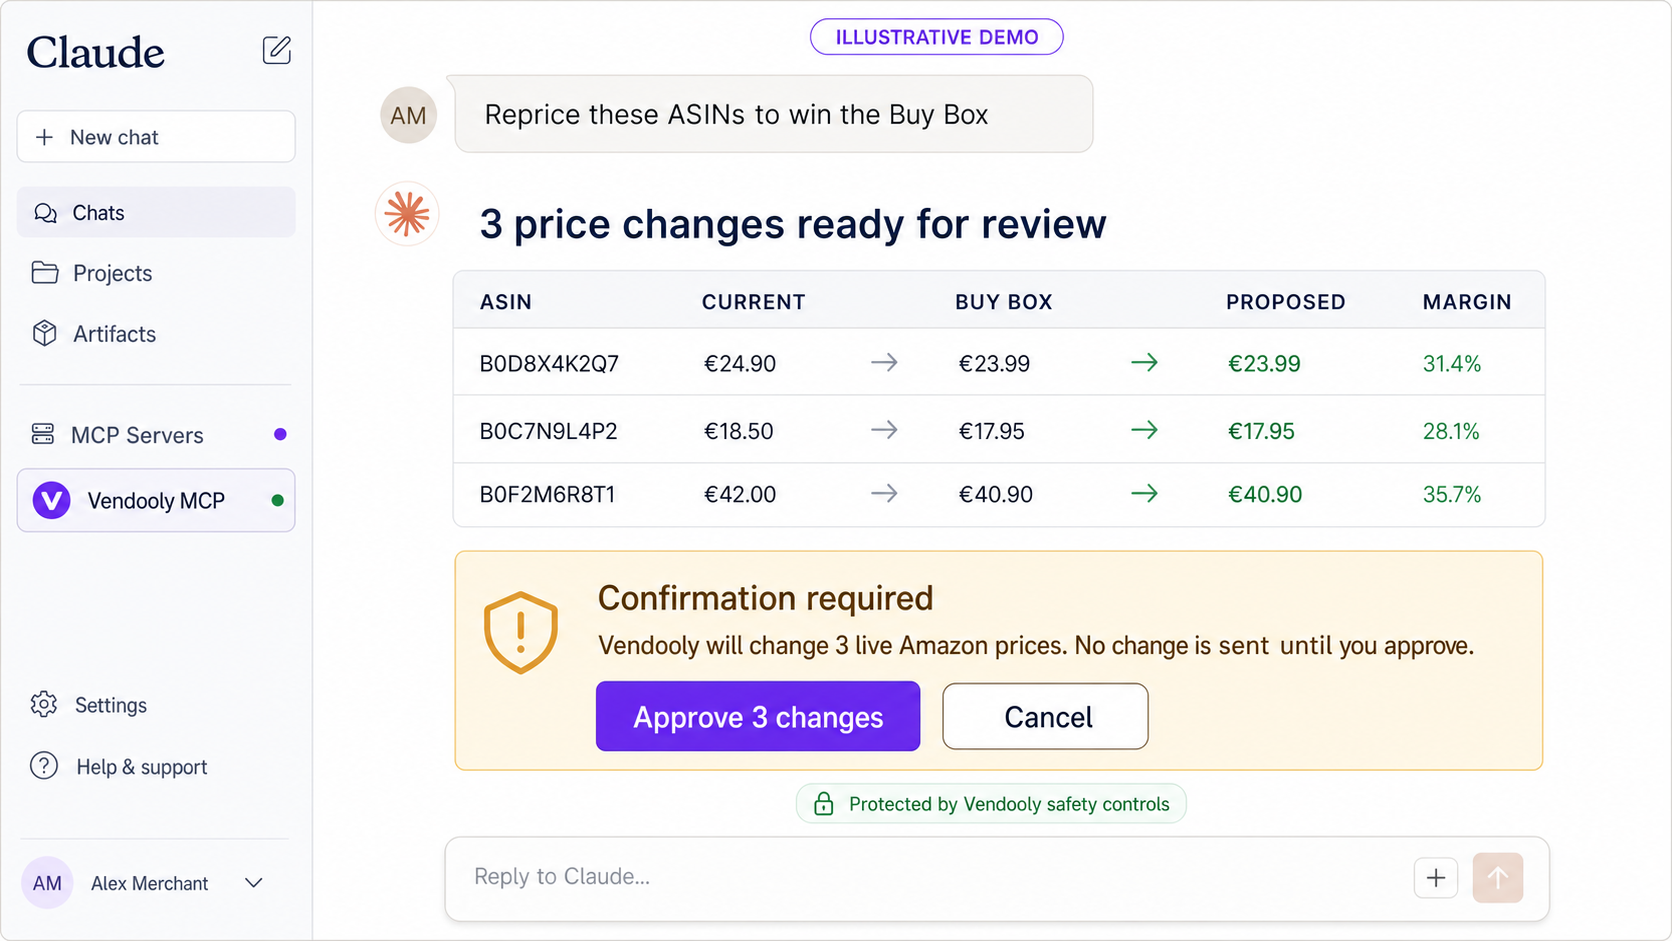1672x941 pixels.
Task: Click the green arrow in the B0F2M6R8T1 row
Action: point(1145,493)
